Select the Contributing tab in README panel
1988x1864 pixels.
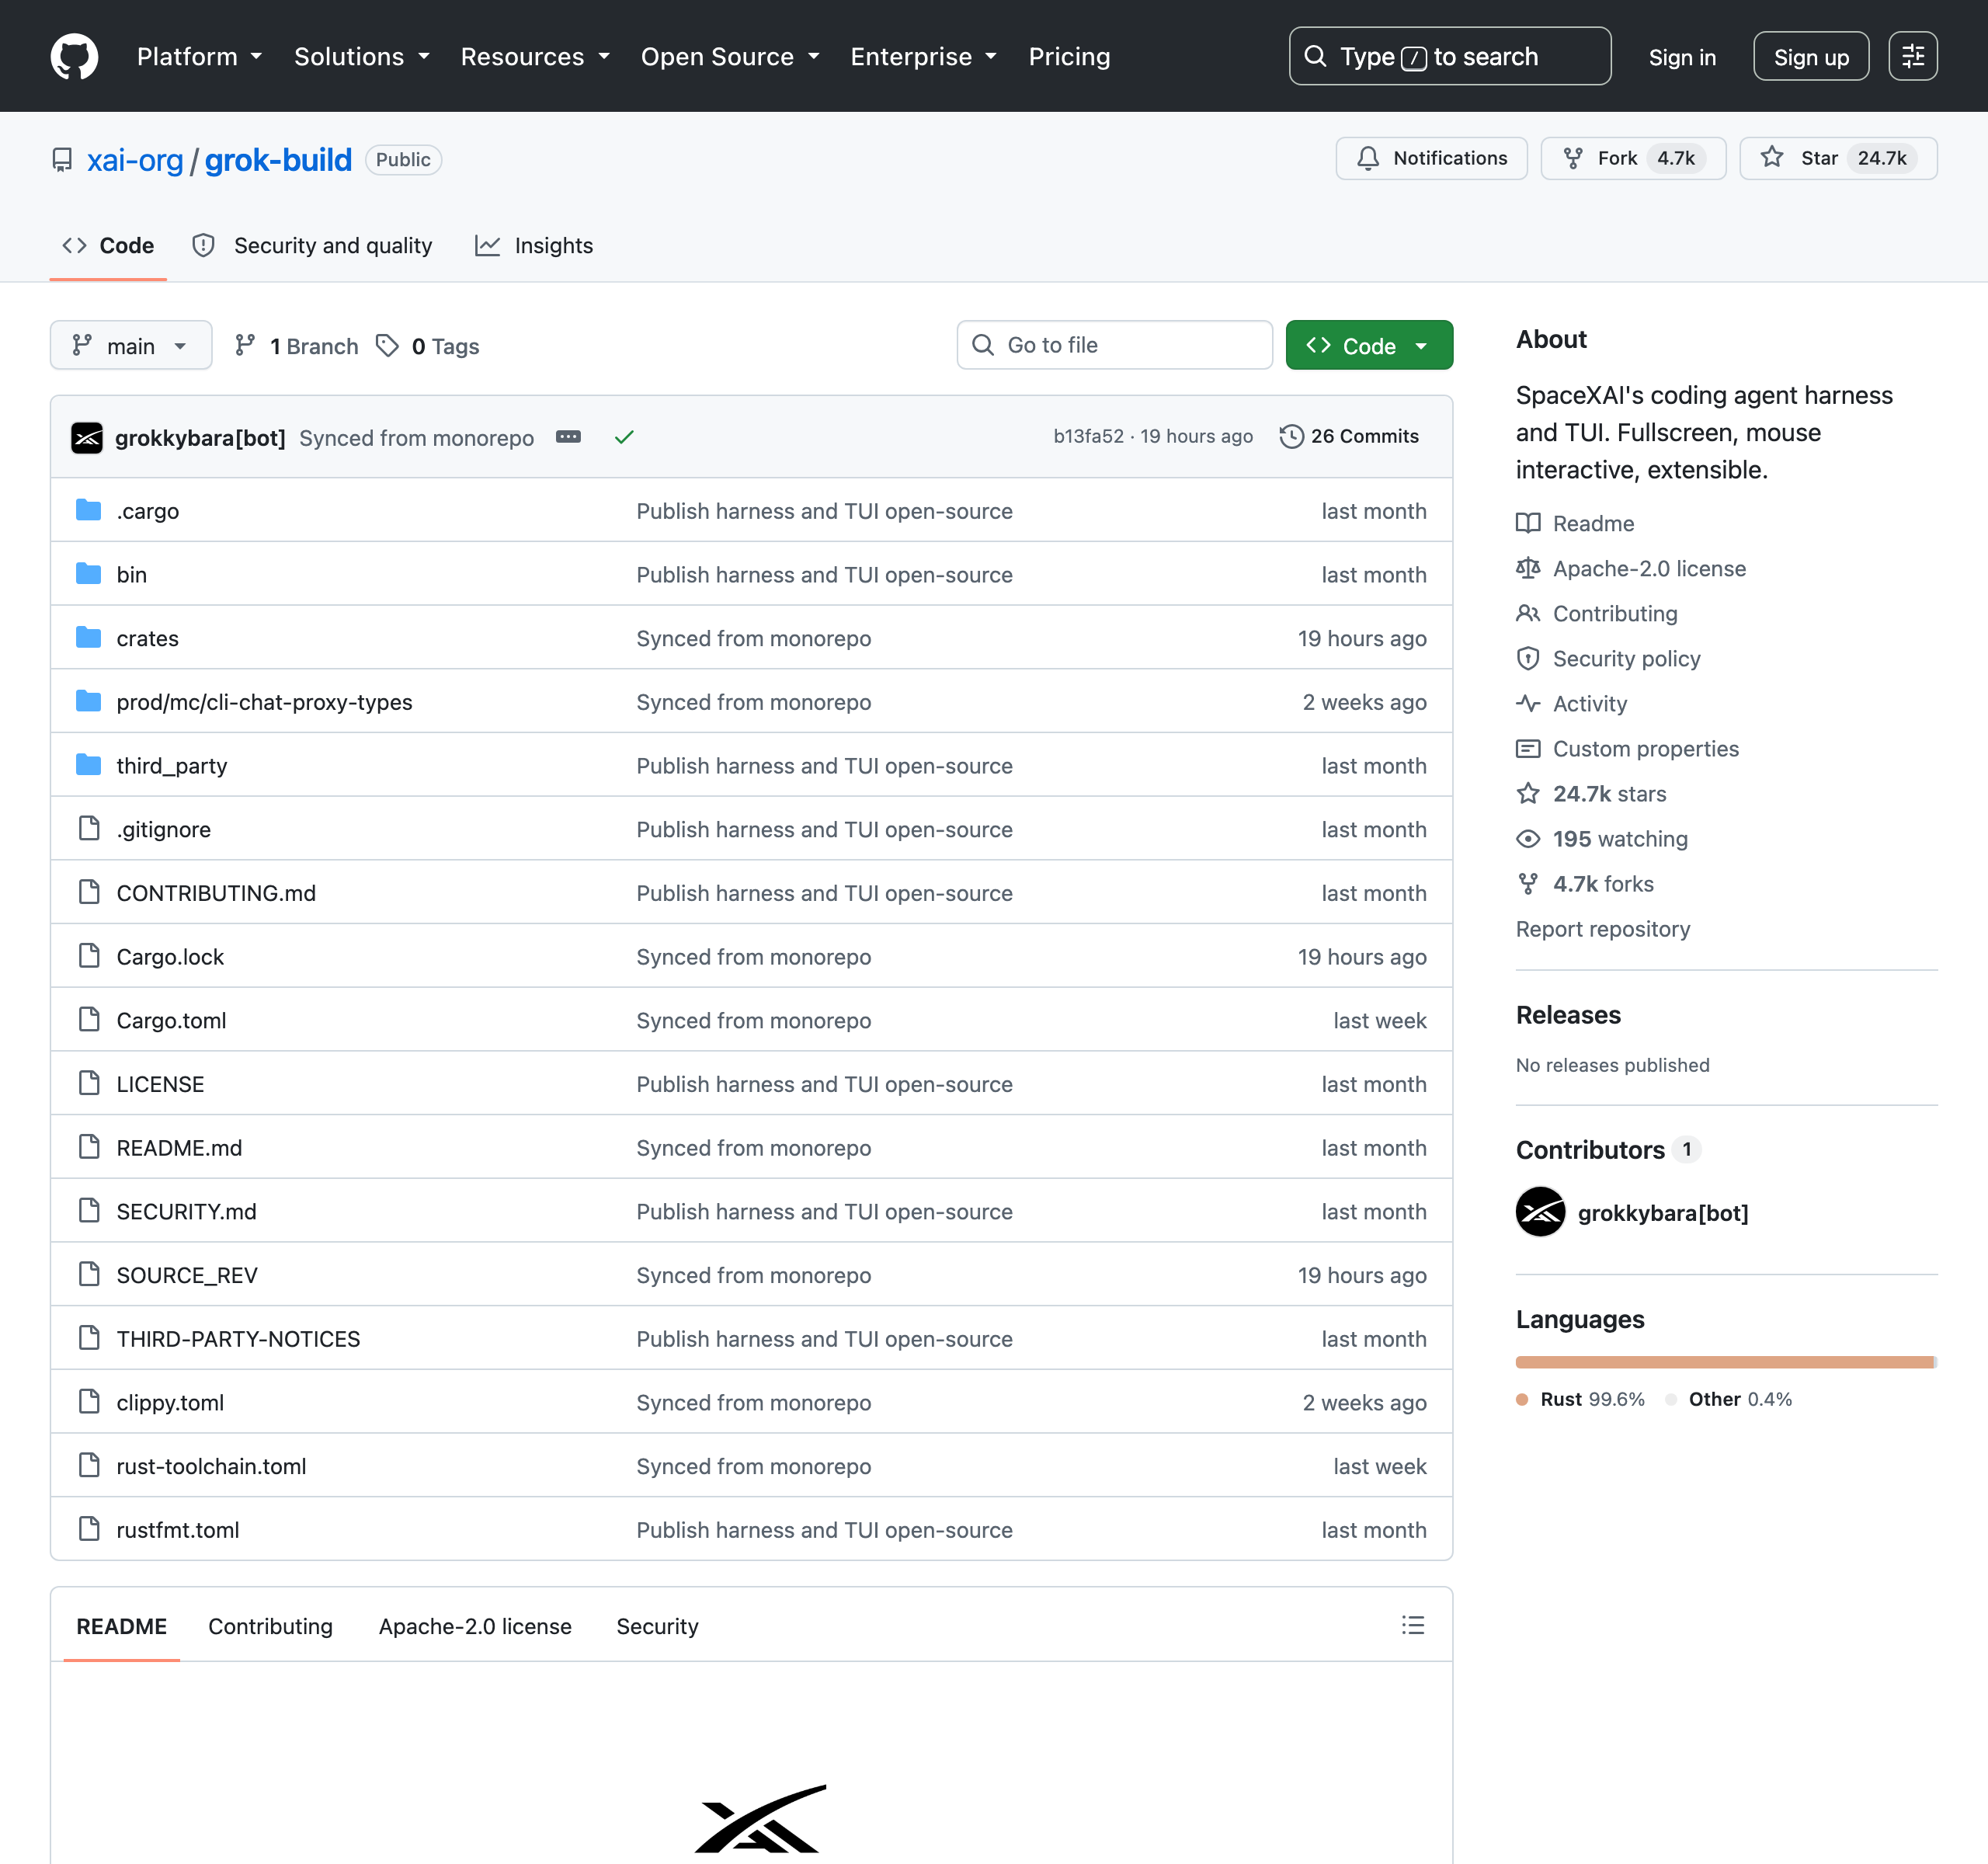(x=270, y=1626)
